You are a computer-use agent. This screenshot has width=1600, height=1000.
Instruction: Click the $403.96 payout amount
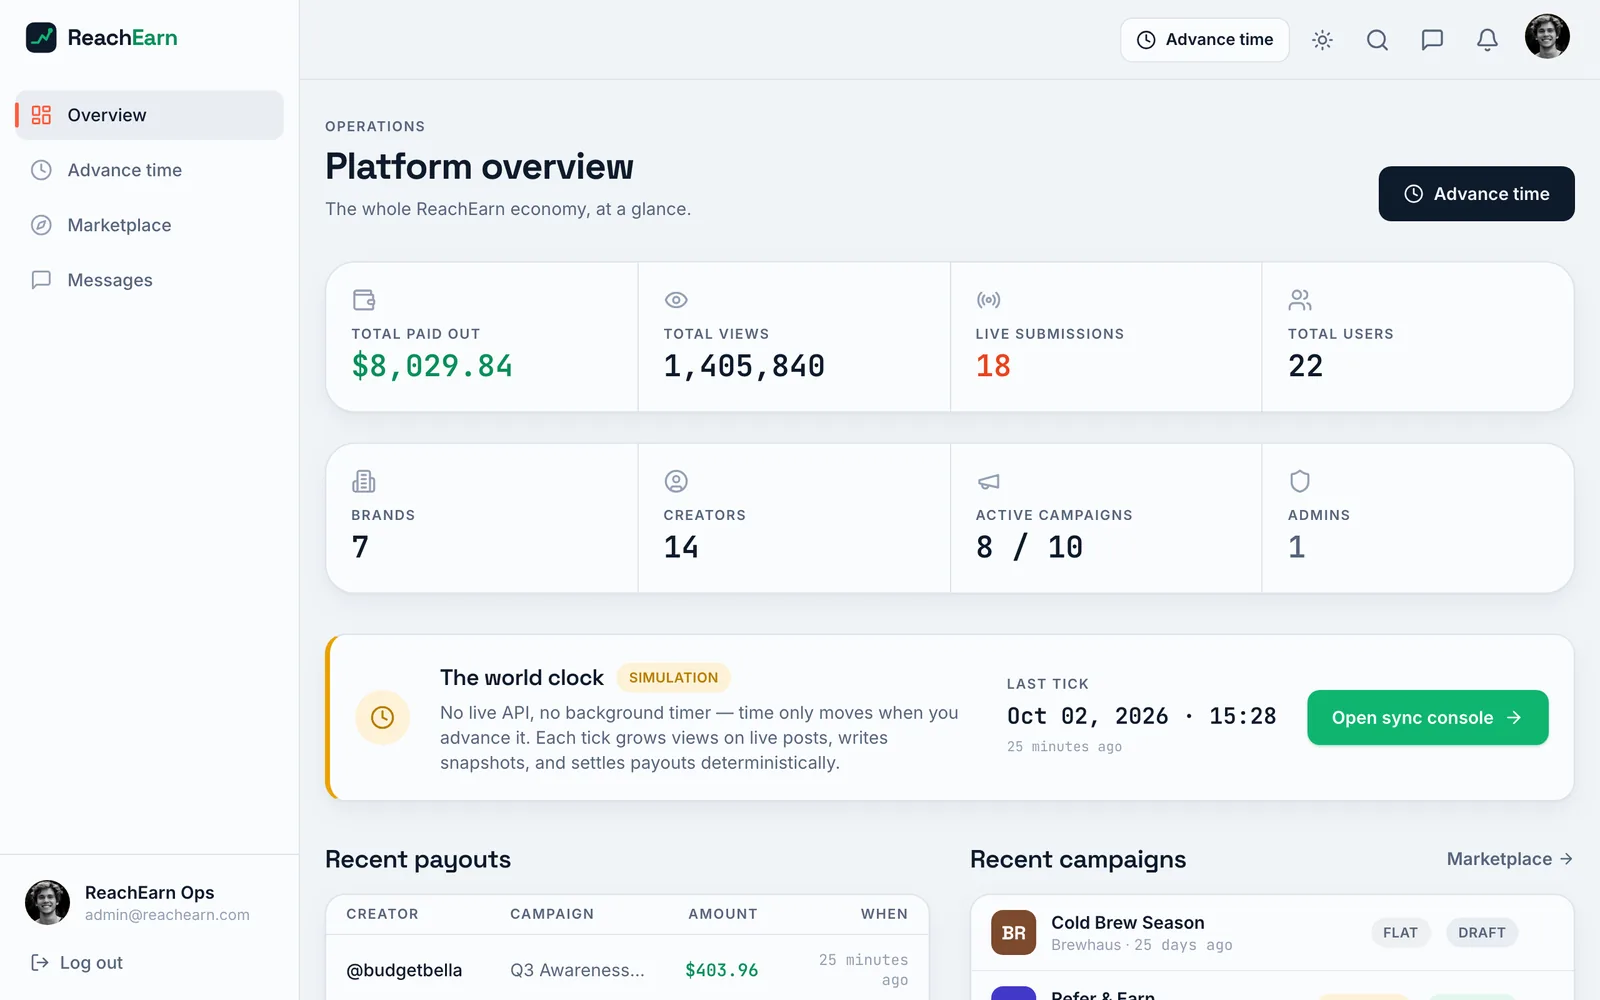(721, 970)
